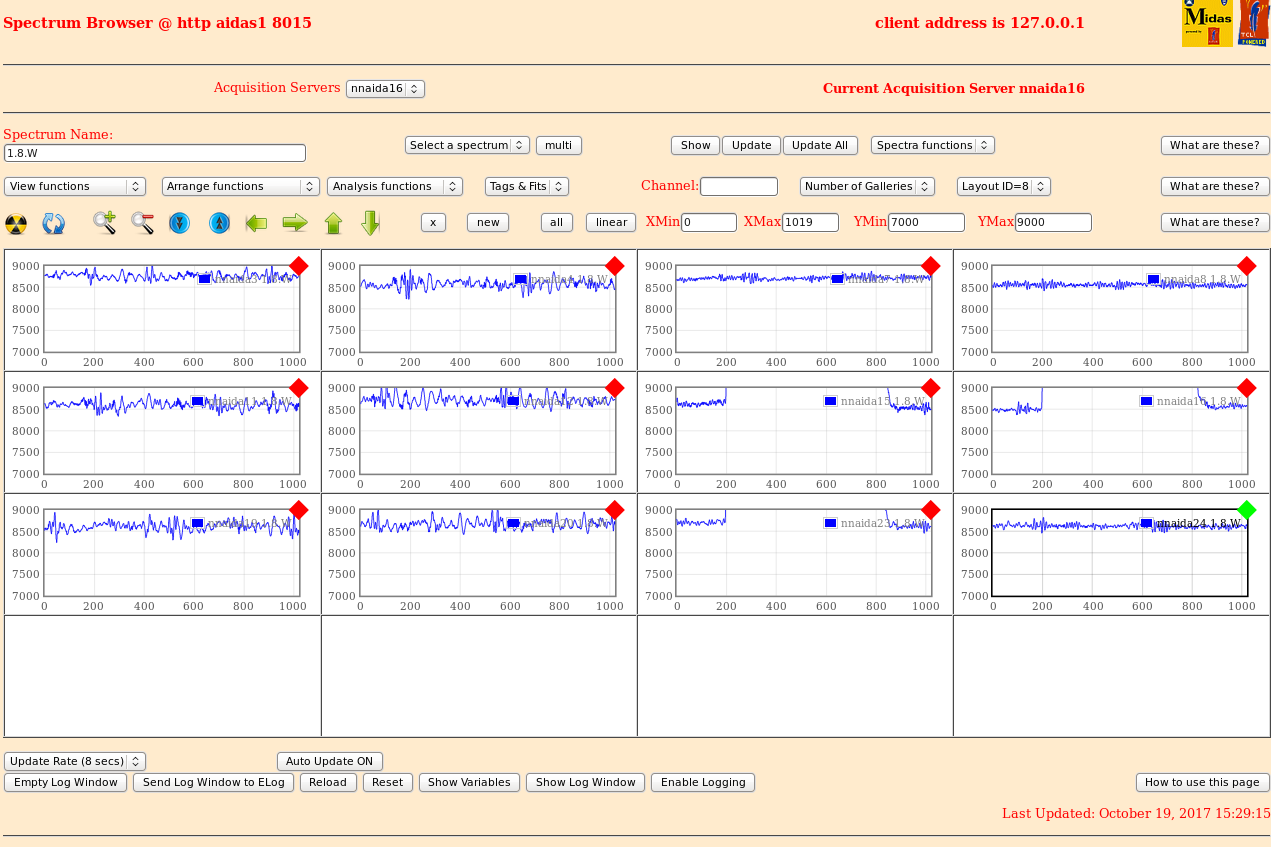Click the green up arrow icon
Screen dimensions: 1271x847
click(x=333, y=223)
